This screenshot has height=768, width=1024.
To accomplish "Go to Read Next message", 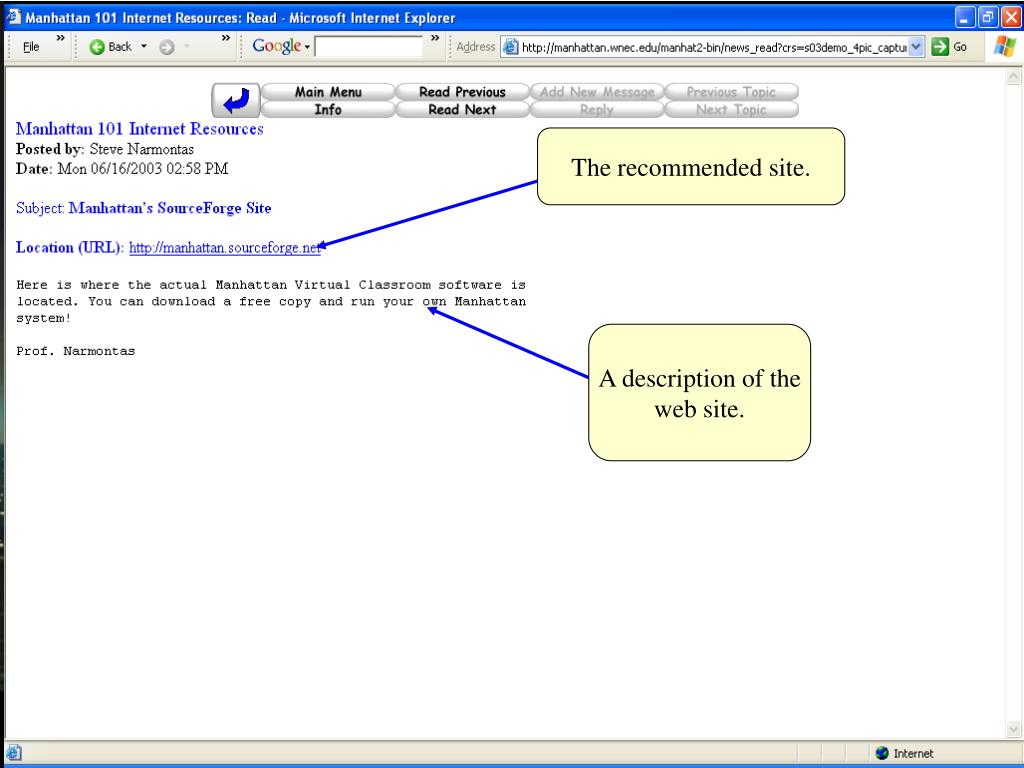I will tap(462, 110).
